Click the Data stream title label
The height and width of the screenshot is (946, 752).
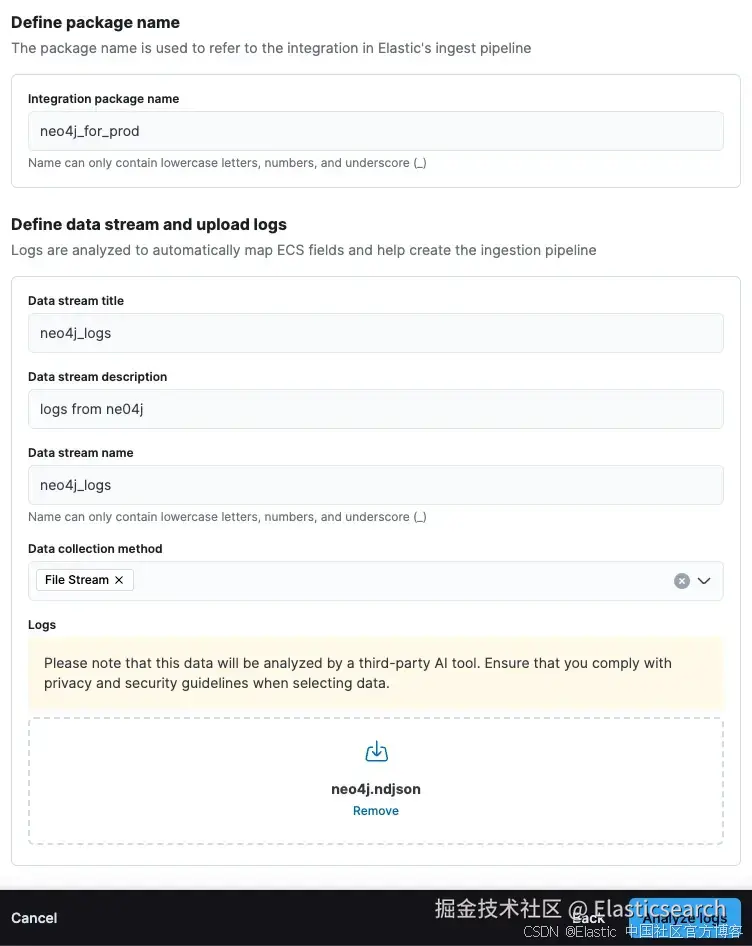click(x=76, y=301)
